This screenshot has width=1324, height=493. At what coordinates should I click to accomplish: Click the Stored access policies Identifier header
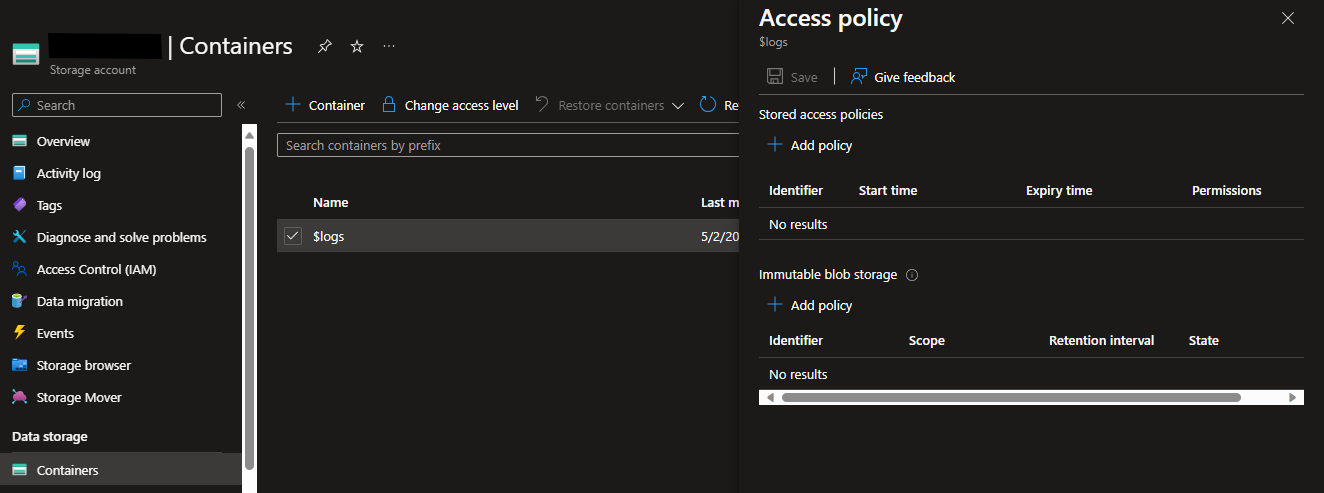[x=796, y=190]
